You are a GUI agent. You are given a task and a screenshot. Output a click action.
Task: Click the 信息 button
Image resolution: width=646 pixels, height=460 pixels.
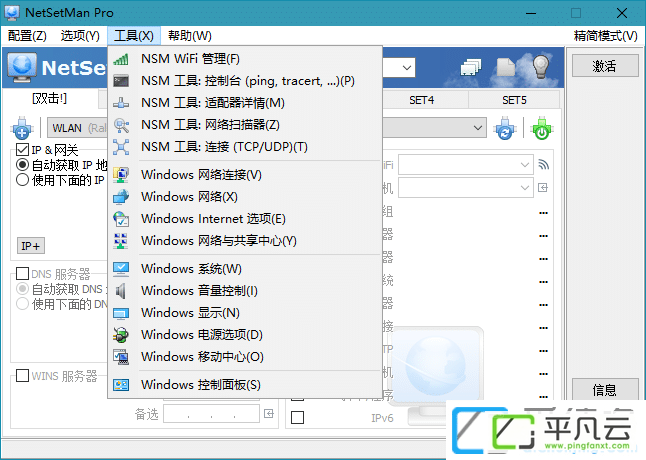(604, 389)
